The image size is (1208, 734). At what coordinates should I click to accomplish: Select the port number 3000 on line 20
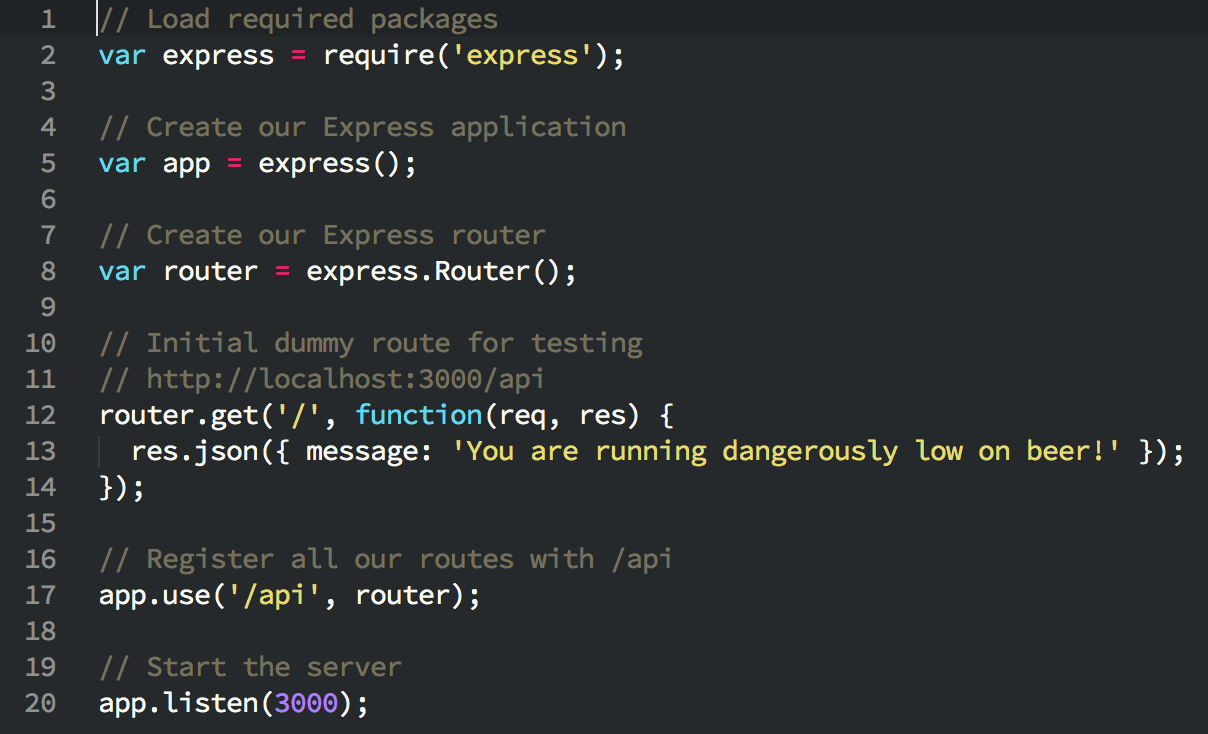305,702
